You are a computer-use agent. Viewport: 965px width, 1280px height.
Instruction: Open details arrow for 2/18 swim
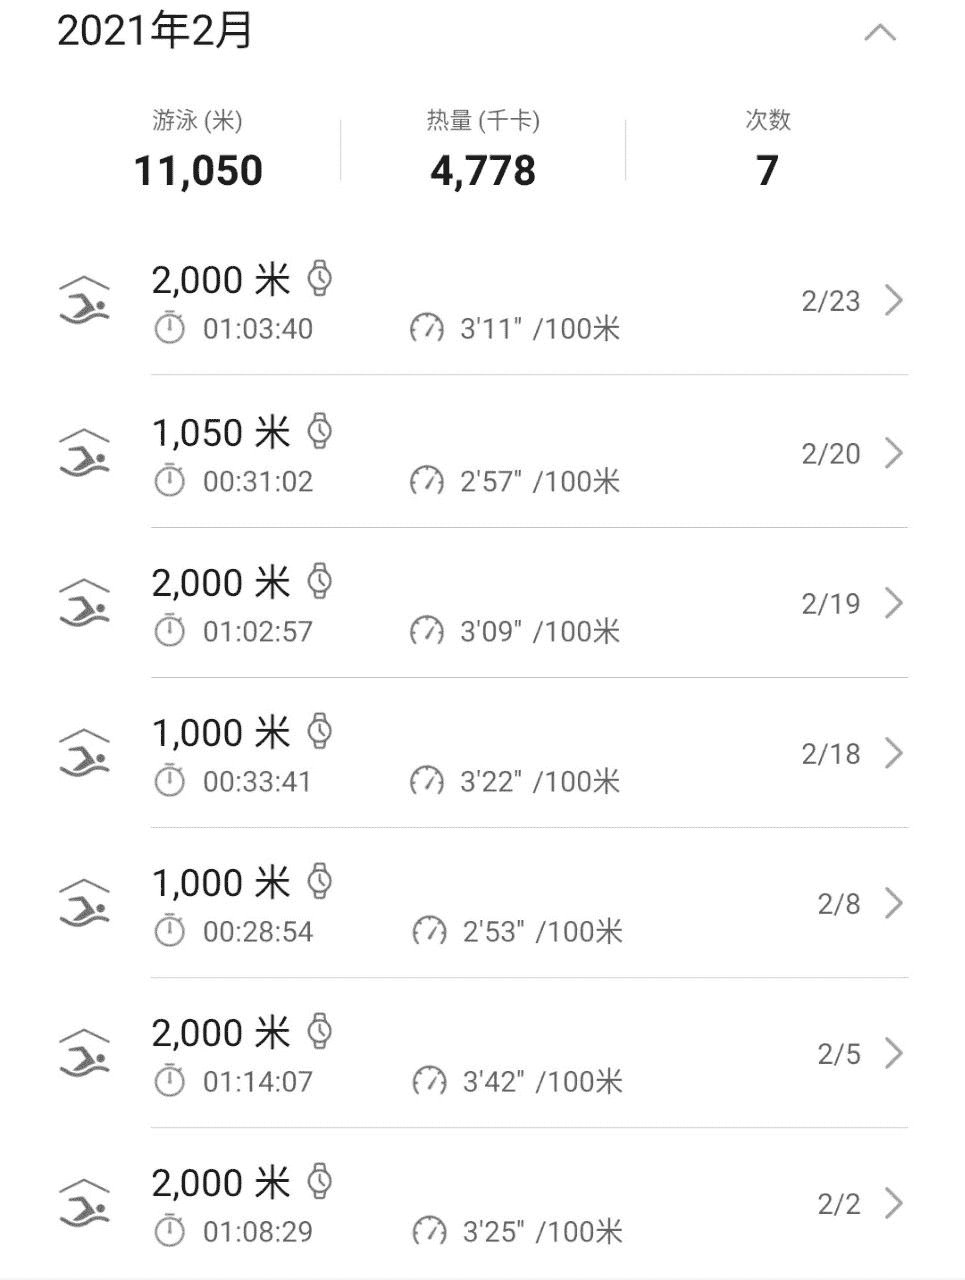[894, 753]
